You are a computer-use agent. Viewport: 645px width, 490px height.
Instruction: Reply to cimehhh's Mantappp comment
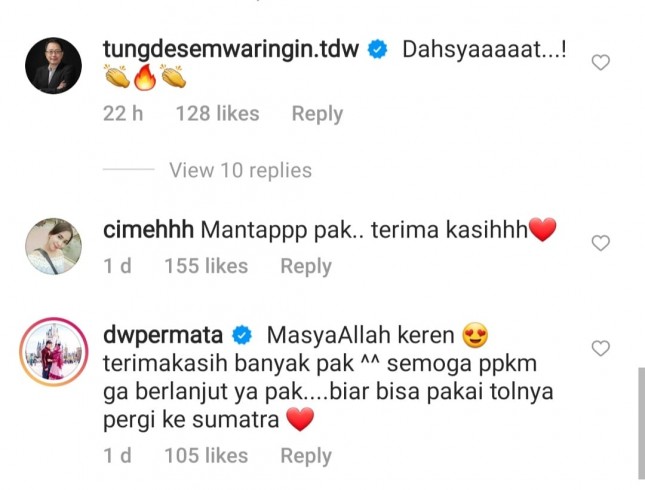tap(306, 266)
